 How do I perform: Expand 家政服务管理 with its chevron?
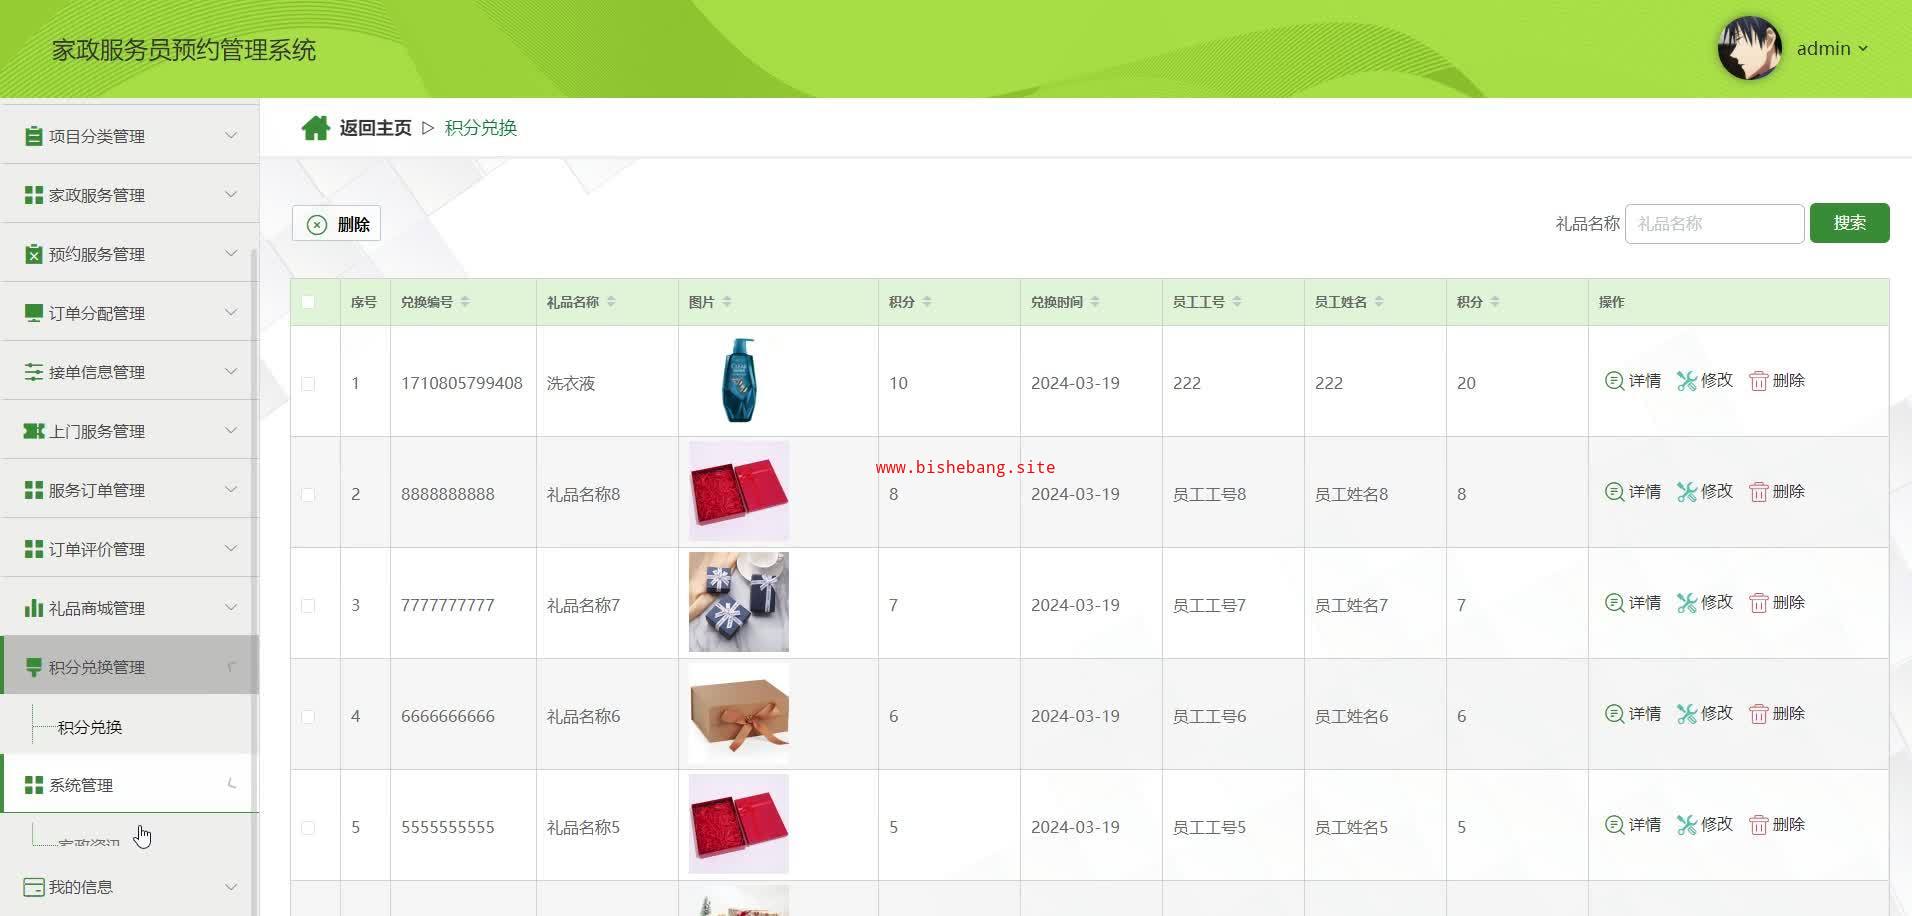click(x=231, y=194)
